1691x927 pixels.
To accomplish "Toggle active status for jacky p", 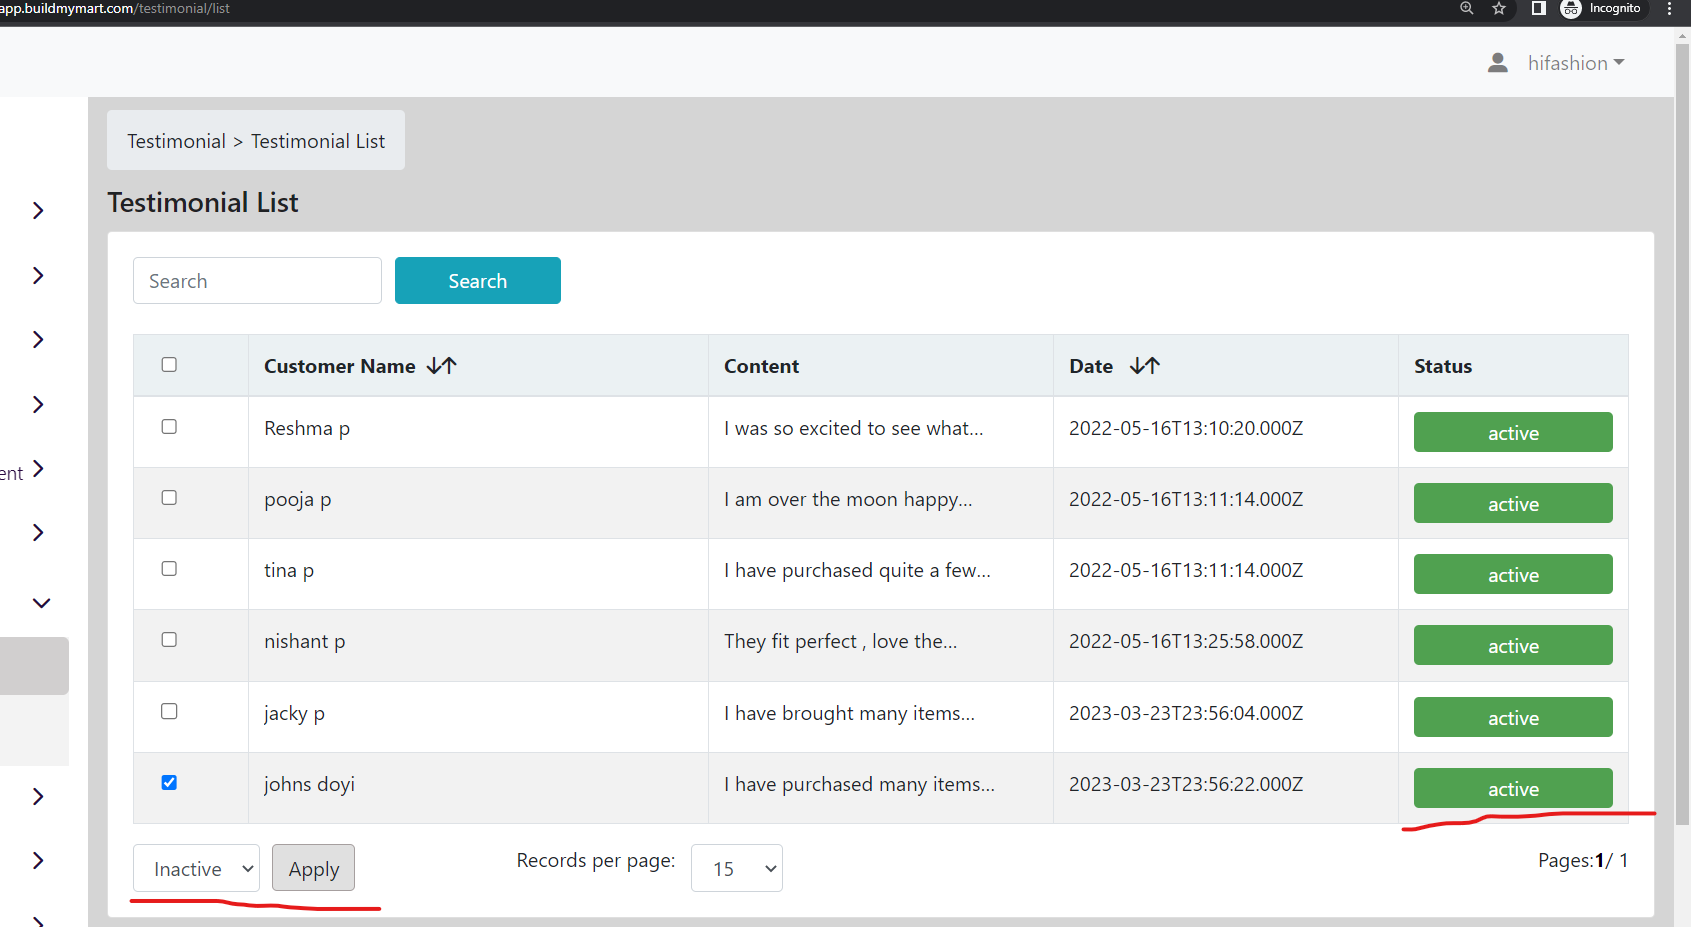I will [x=1513, y=717].
